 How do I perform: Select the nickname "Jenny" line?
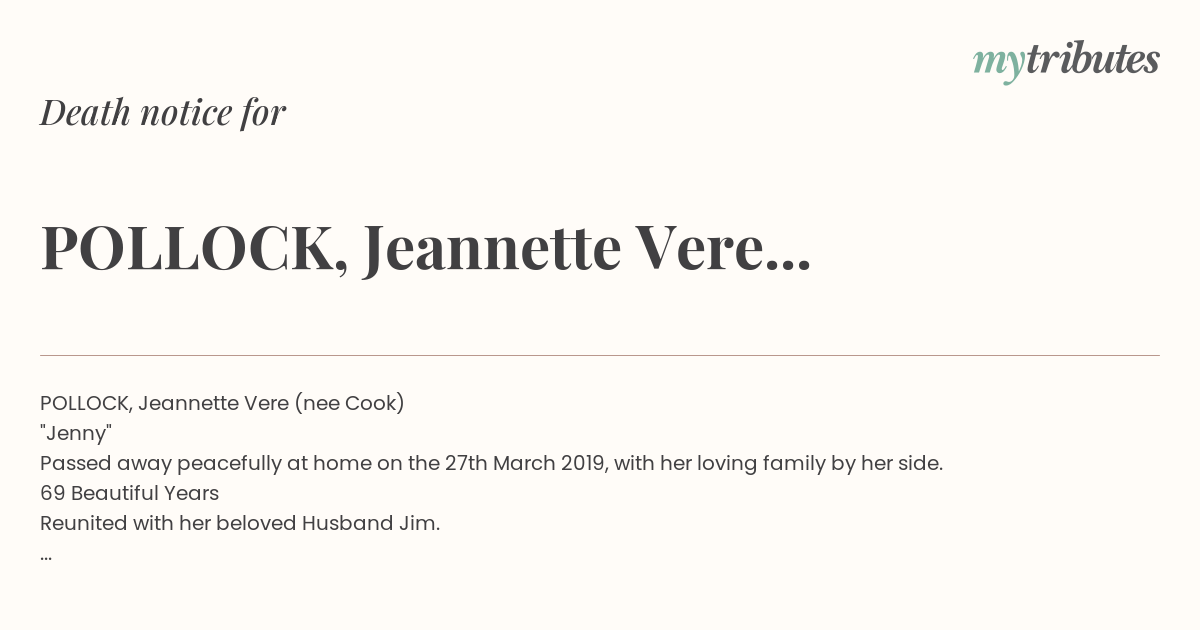(76, 433)
